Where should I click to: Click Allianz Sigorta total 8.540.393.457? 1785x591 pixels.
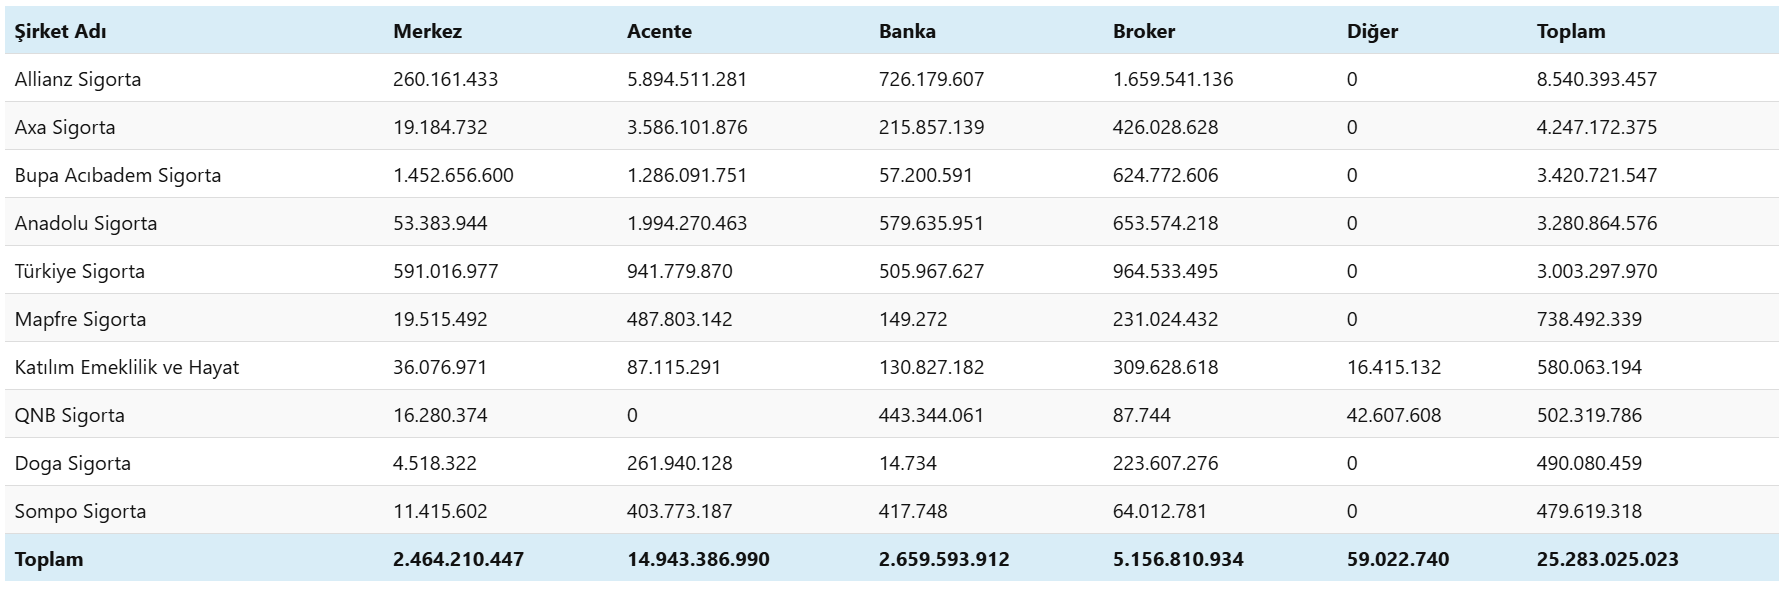(x=1597, y=79)
